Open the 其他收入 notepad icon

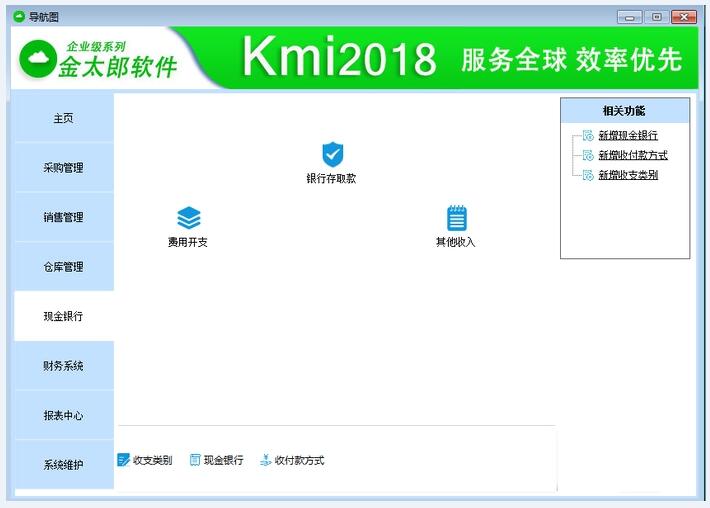(456, 218)
